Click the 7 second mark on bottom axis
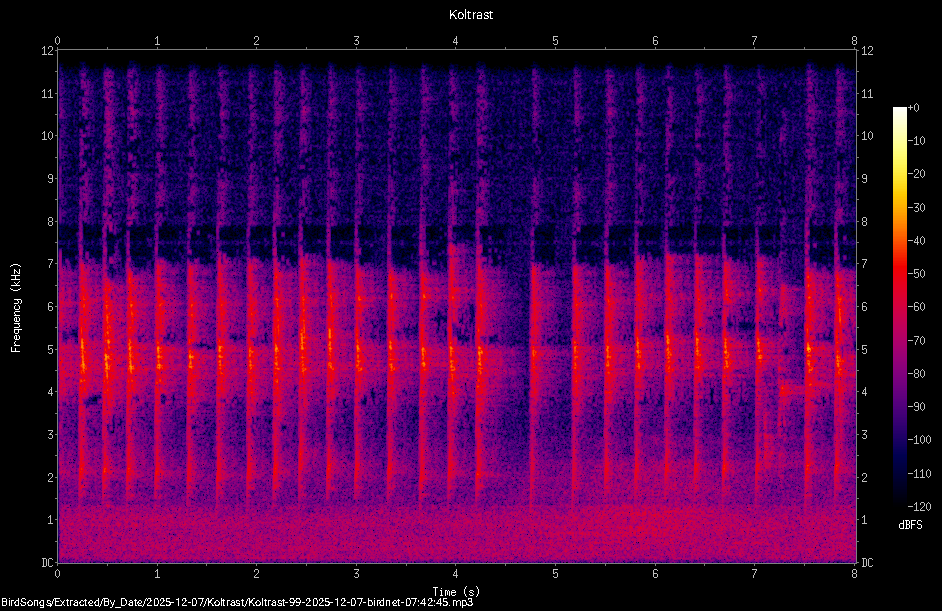The image size is (942, 611). (755, 574)
